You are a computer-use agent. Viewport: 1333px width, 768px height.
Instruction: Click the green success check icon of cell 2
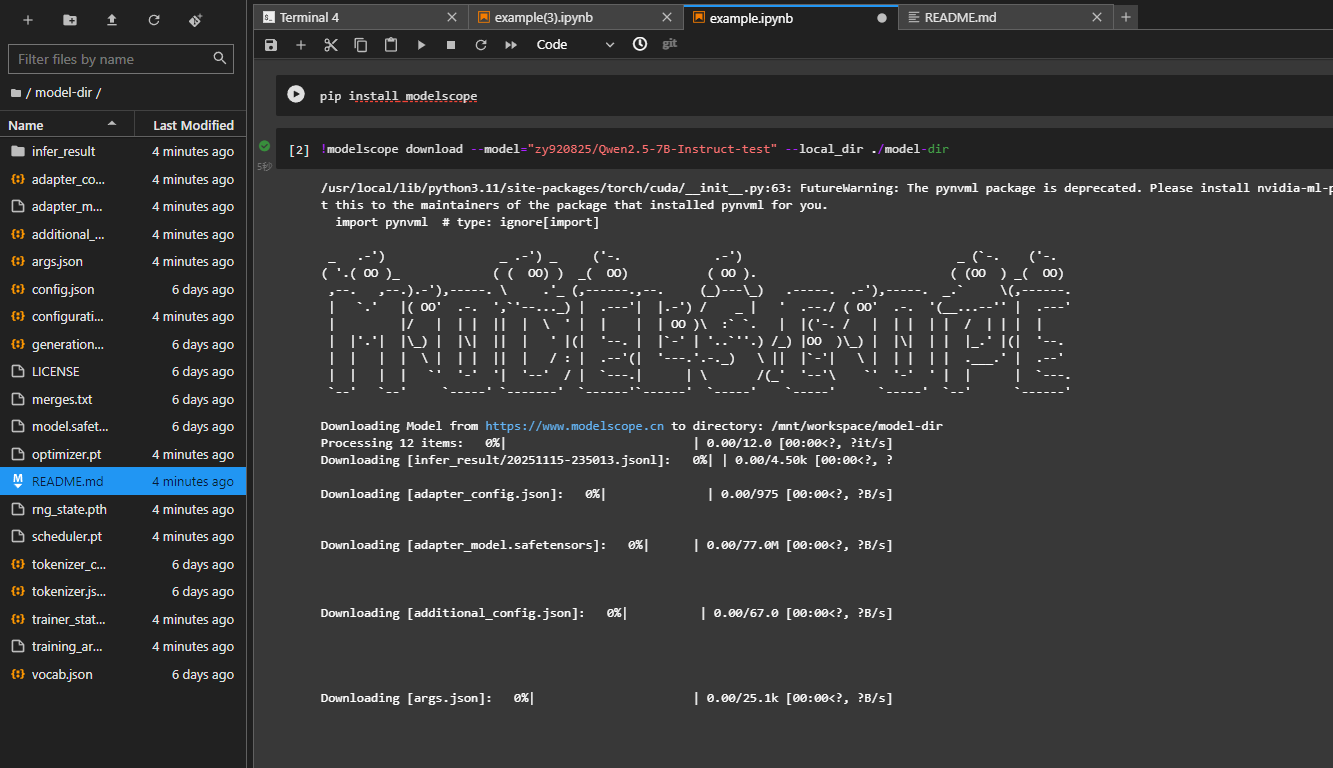pos(264,146)
